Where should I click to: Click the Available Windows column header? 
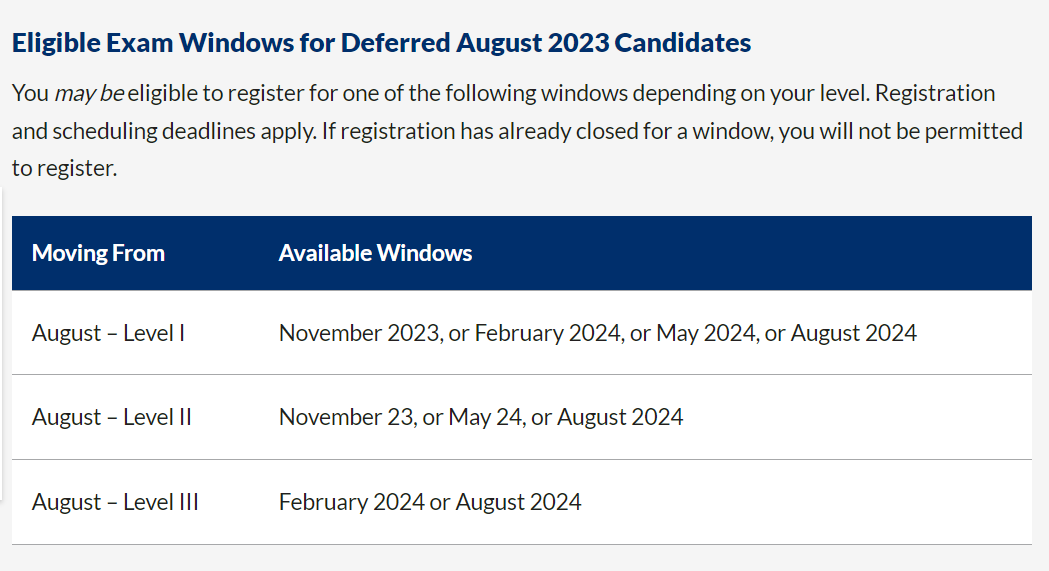pyautogui.click(x=375, y=253)
